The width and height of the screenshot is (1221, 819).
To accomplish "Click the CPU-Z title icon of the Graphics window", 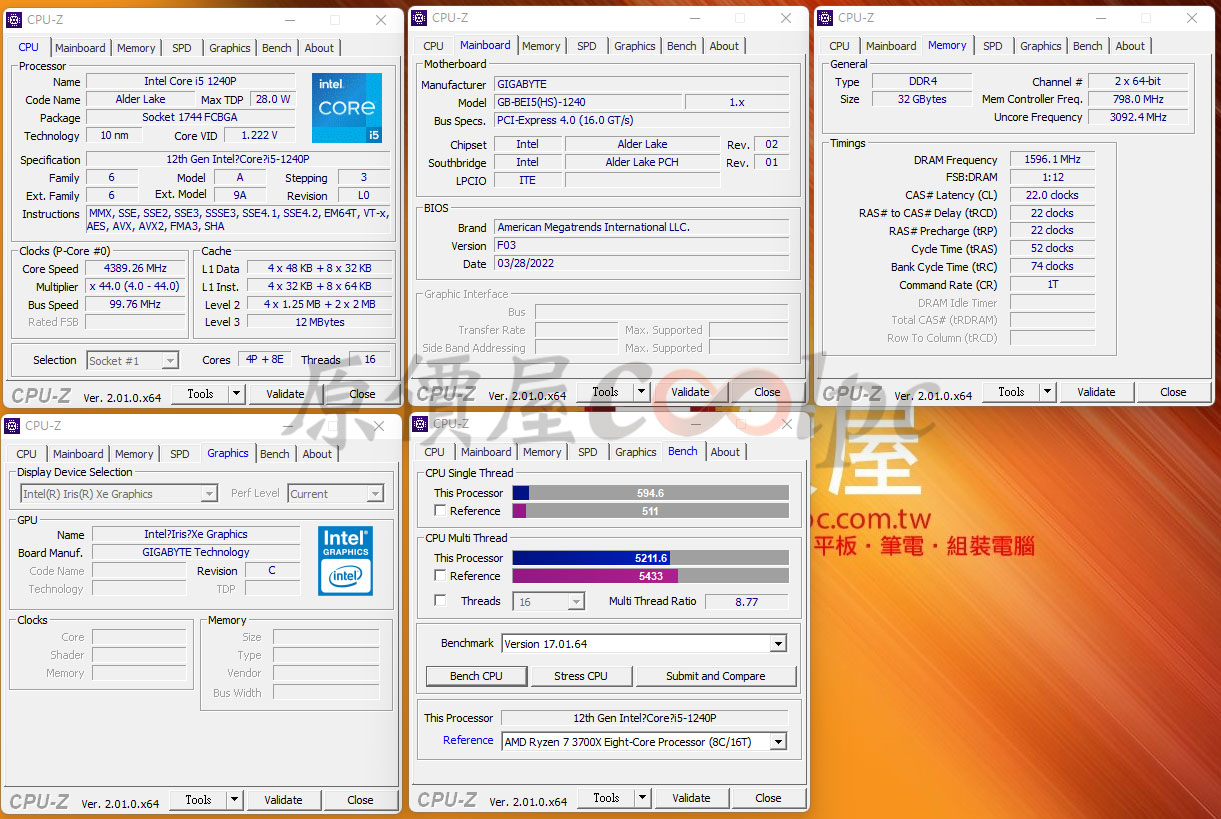I will click(13, 426).
